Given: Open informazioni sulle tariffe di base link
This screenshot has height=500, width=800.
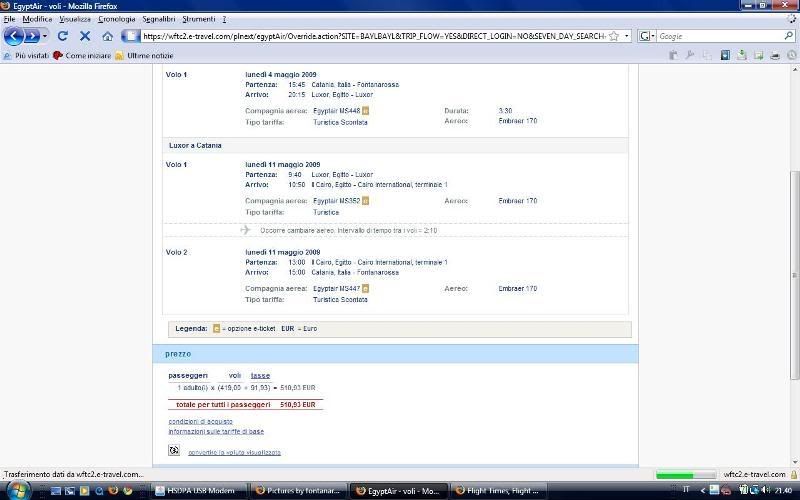Looking at the screenshot, I should pyautogui.click(x=216, y=431).
